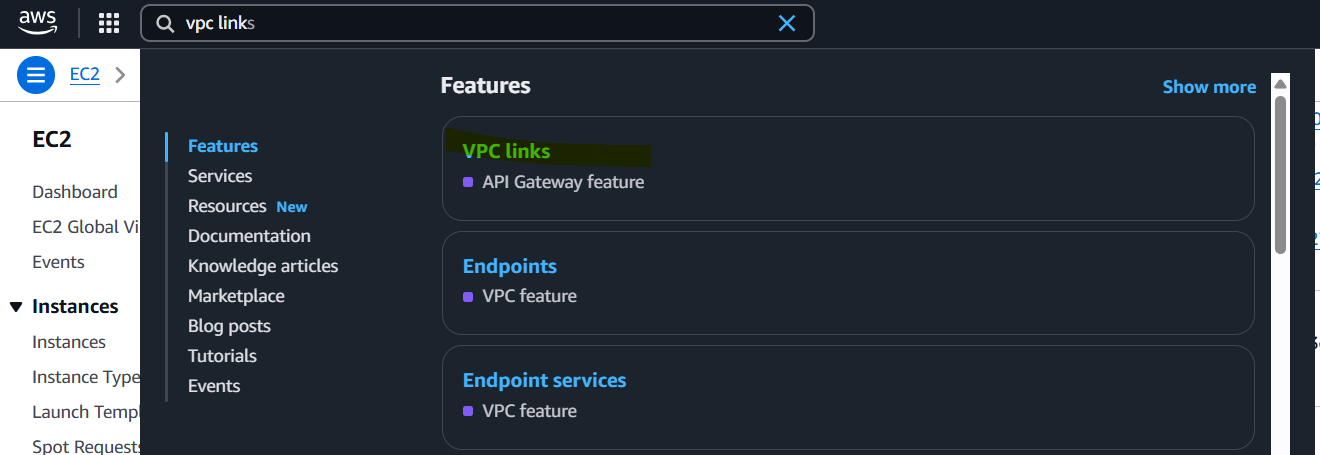Clear the search with the X icon
Viewport: 1320px width, 455px height.
coord(787,23)
